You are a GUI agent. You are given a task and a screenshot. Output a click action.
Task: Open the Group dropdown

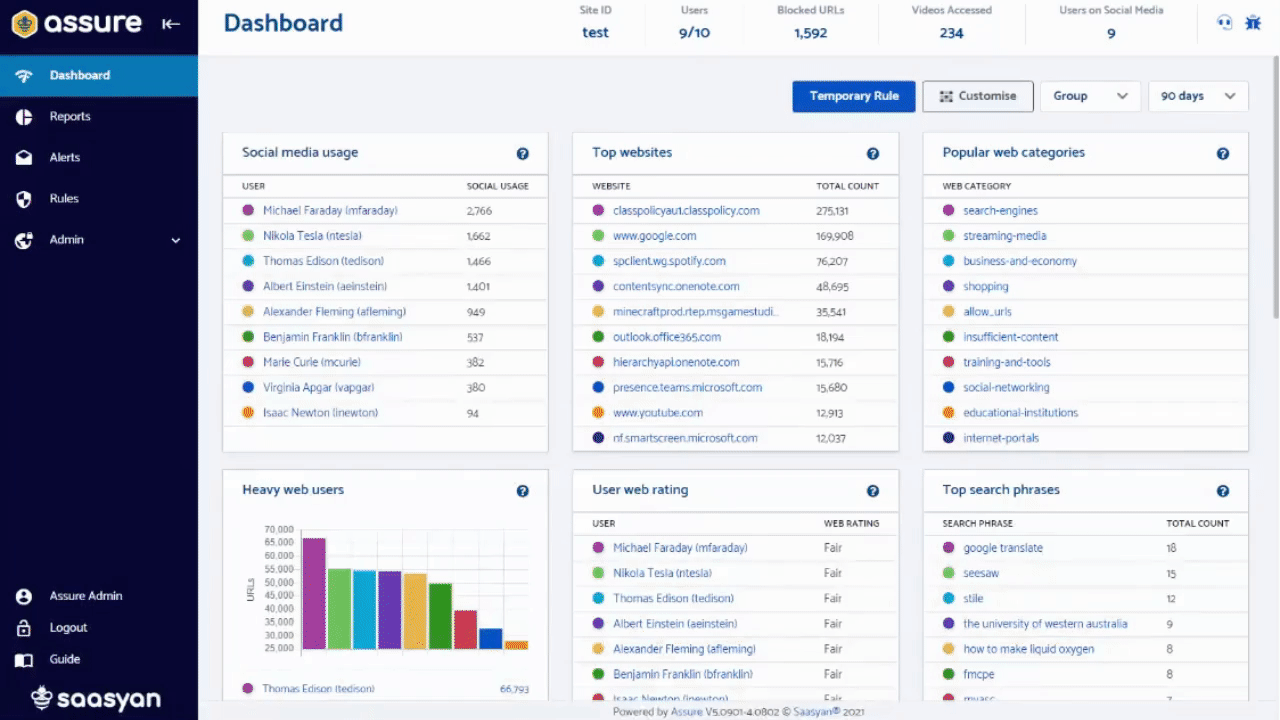click(x=1089, y=96)
